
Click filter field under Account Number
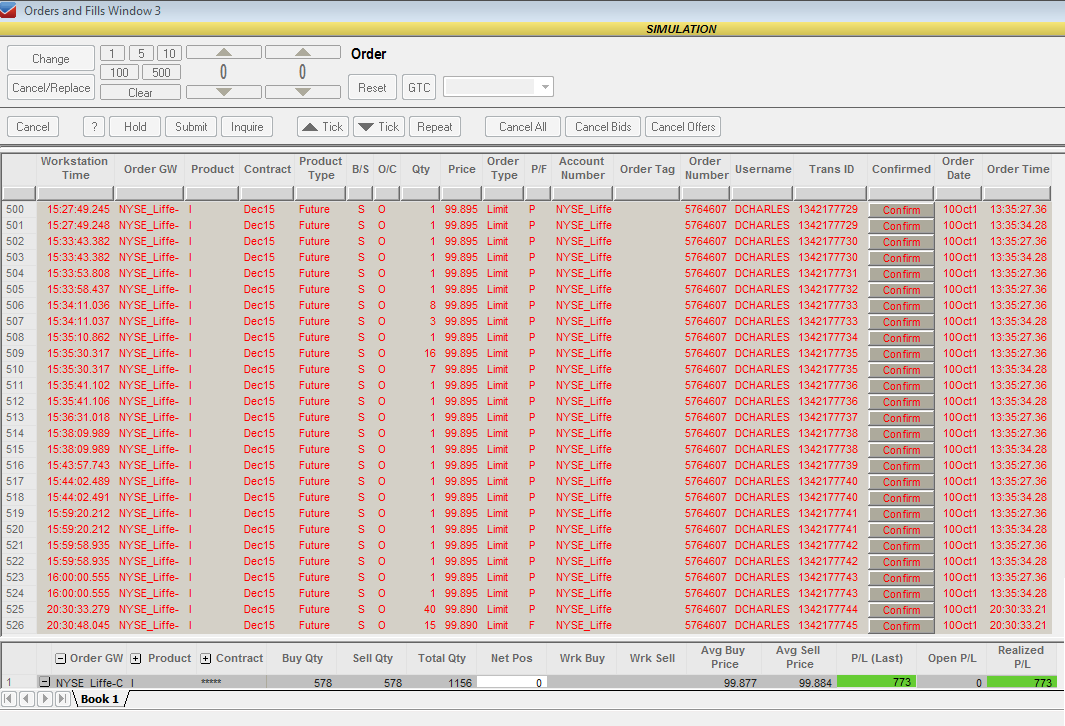click(582, 194)
